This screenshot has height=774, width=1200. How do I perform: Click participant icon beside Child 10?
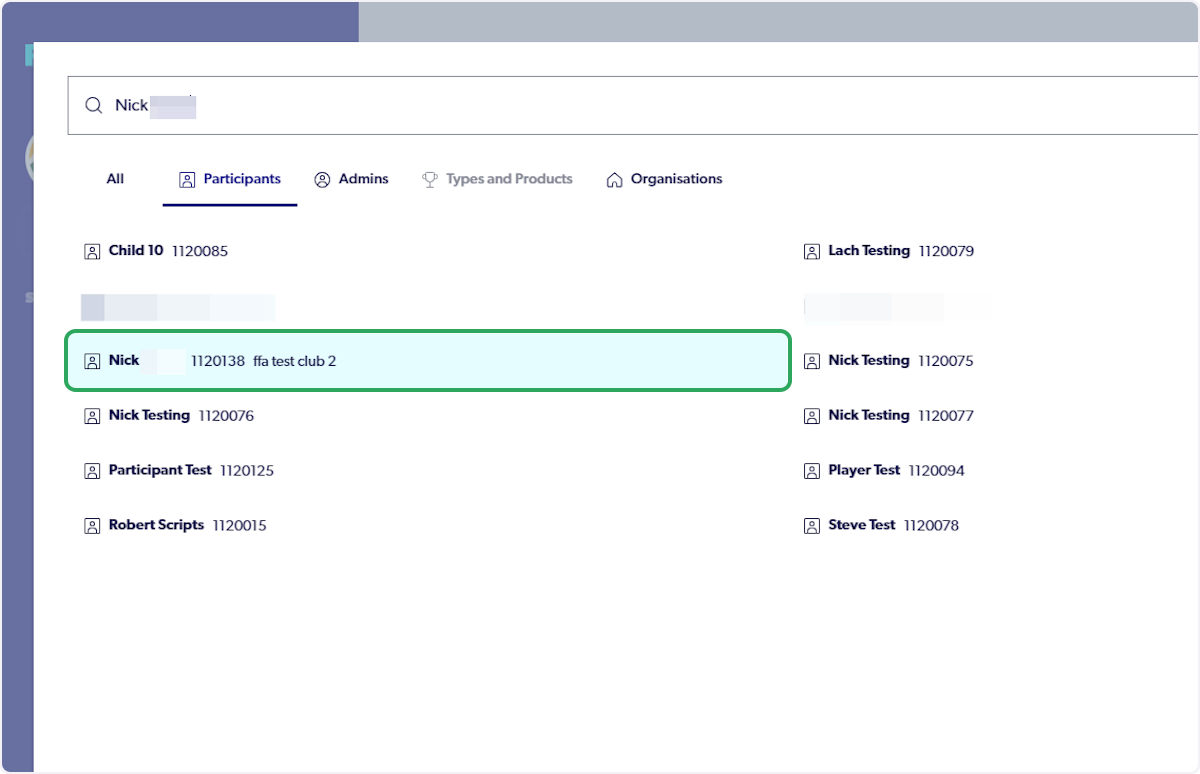(92, 251)
